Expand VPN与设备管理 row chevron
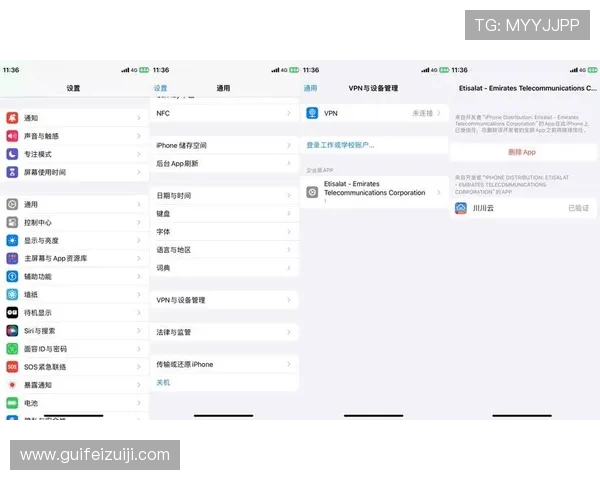The image size is (600, 480). [289, 300]
